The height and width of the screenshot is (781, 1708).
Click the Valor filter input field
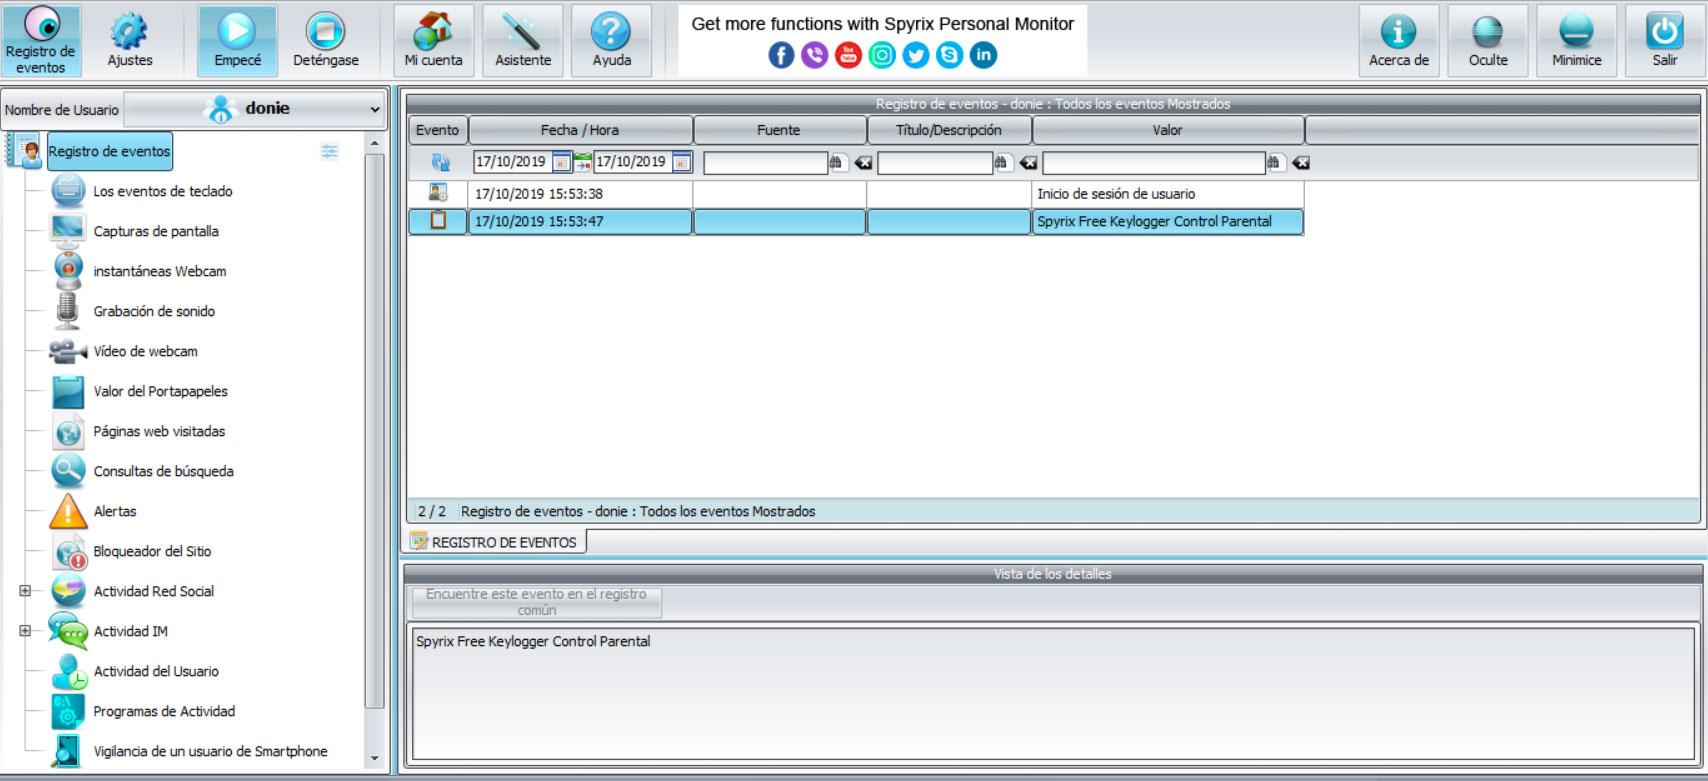pos(1153,163)
